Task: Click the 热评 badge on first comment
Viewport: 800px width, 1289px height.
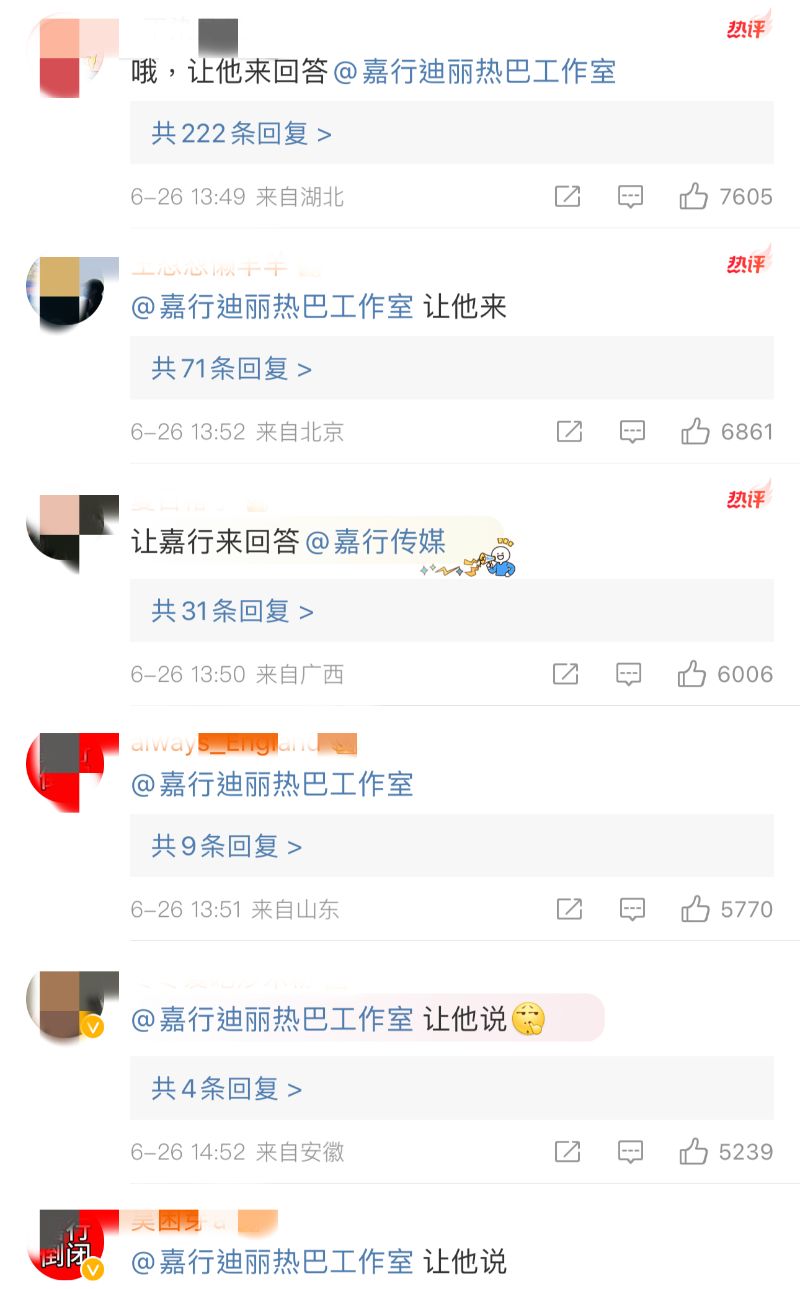Action: (748, 26)
